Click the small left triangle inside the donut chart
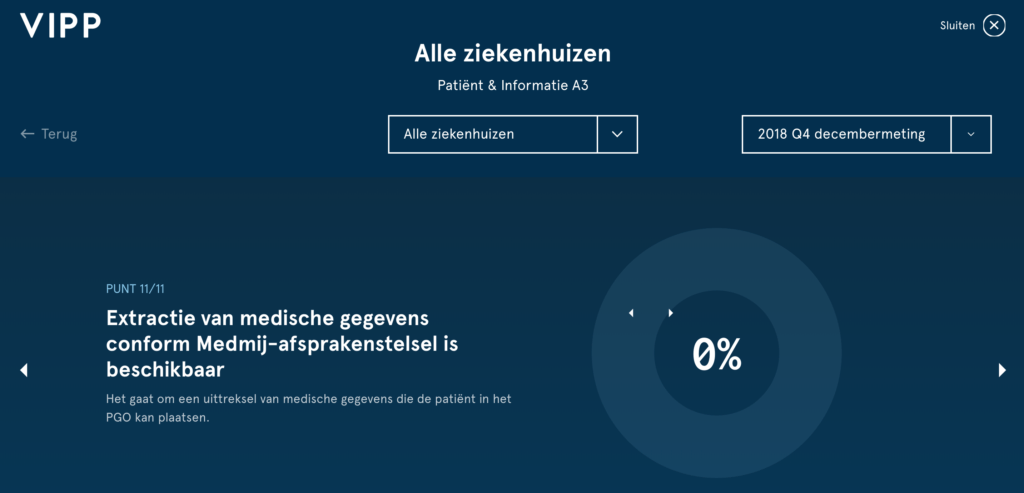Viewport: 1024px width, 493px height. (x=631, y=313)
